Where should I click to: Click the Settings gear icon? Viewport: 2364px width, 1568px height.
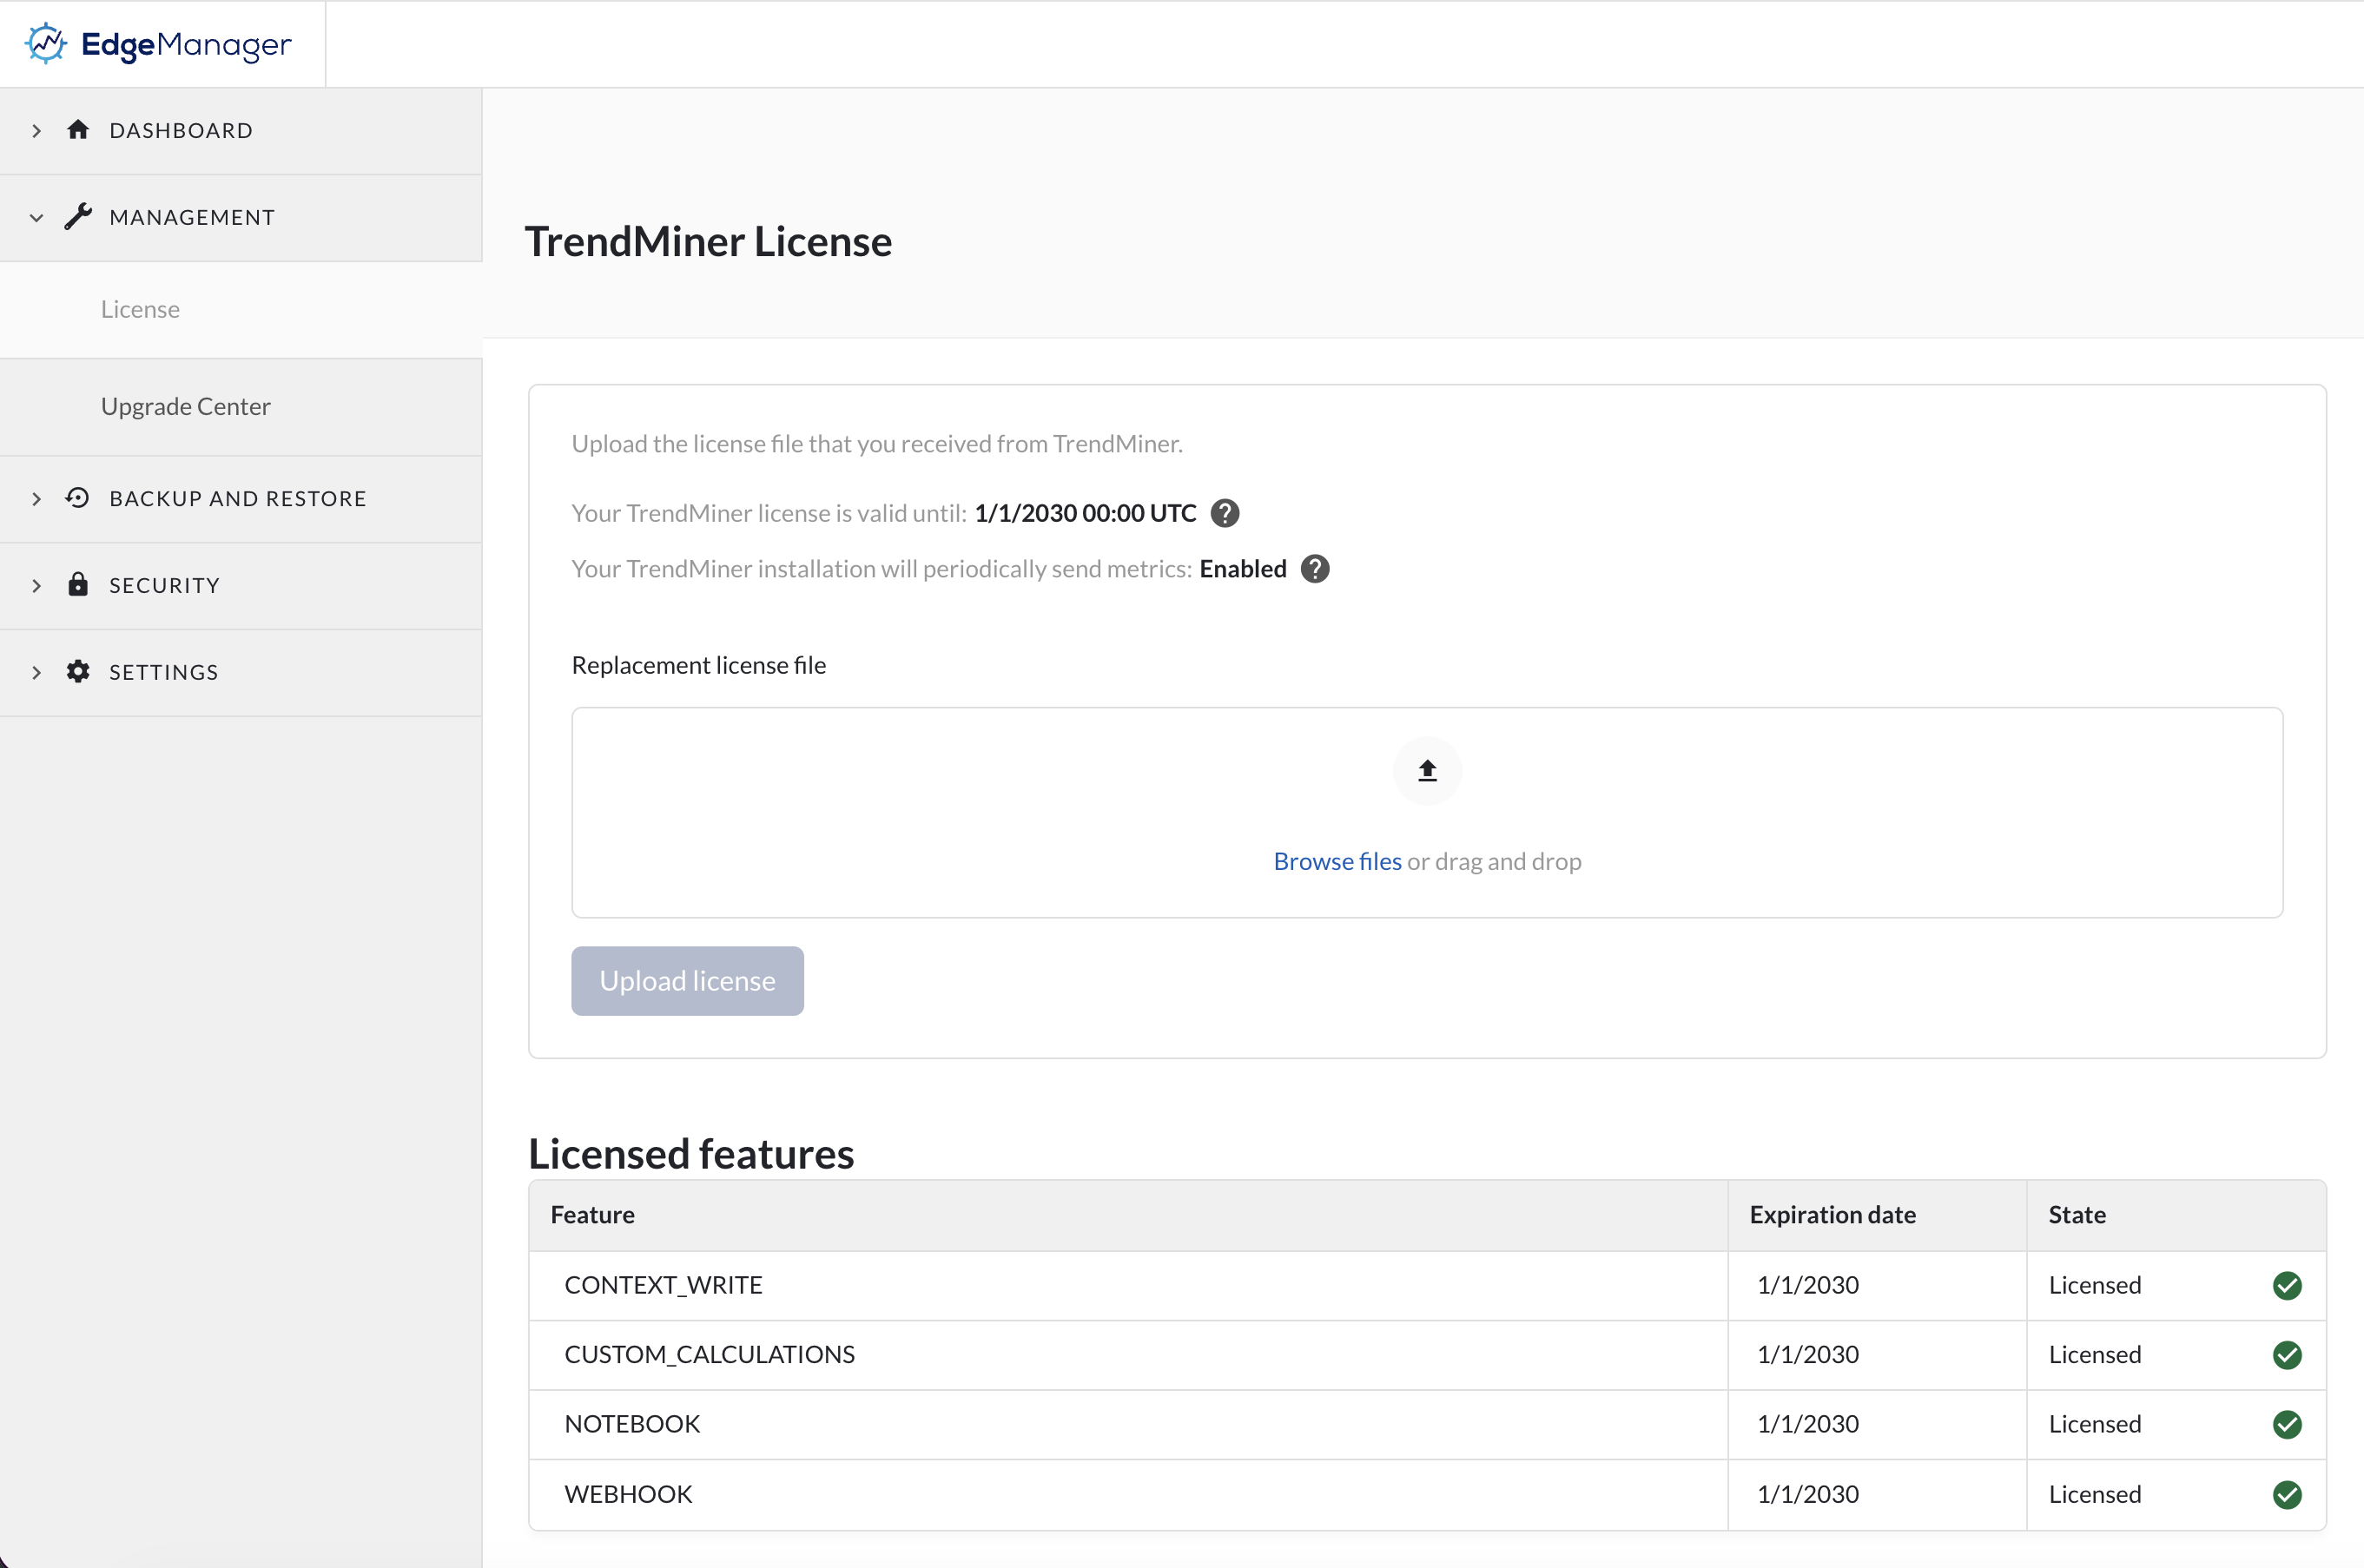pyautogui.click(x=78, y=671)
